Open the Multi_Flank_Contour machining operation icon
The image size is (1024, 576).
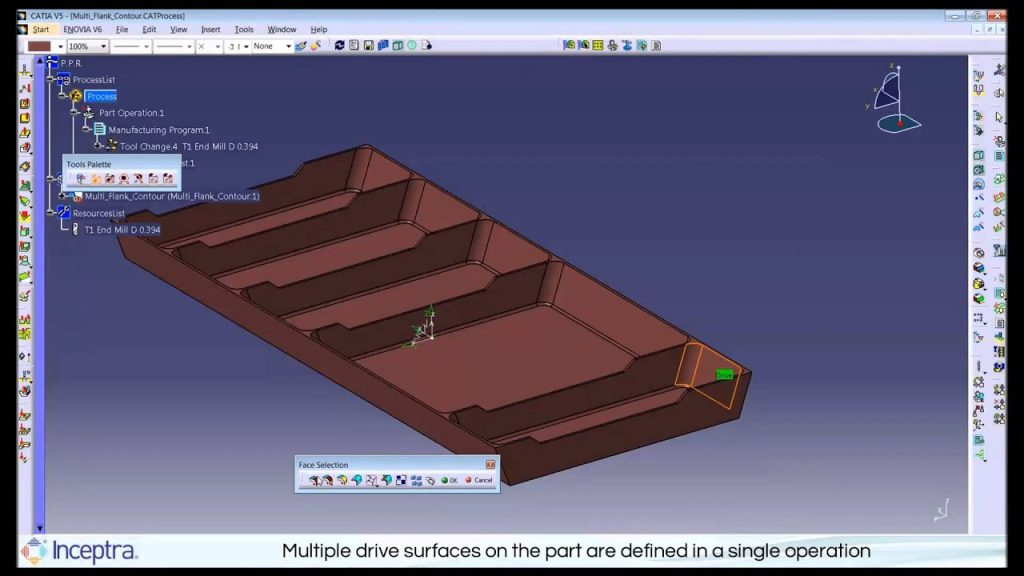coord(78,196)
